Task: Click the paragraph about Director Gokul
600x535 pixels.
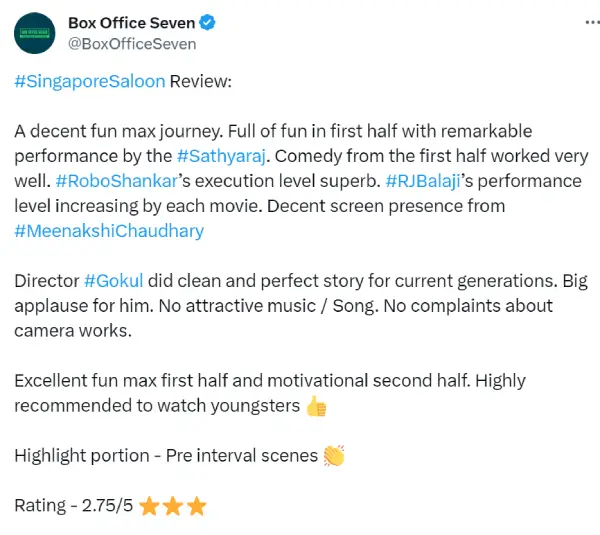Action: coord(301,306)
